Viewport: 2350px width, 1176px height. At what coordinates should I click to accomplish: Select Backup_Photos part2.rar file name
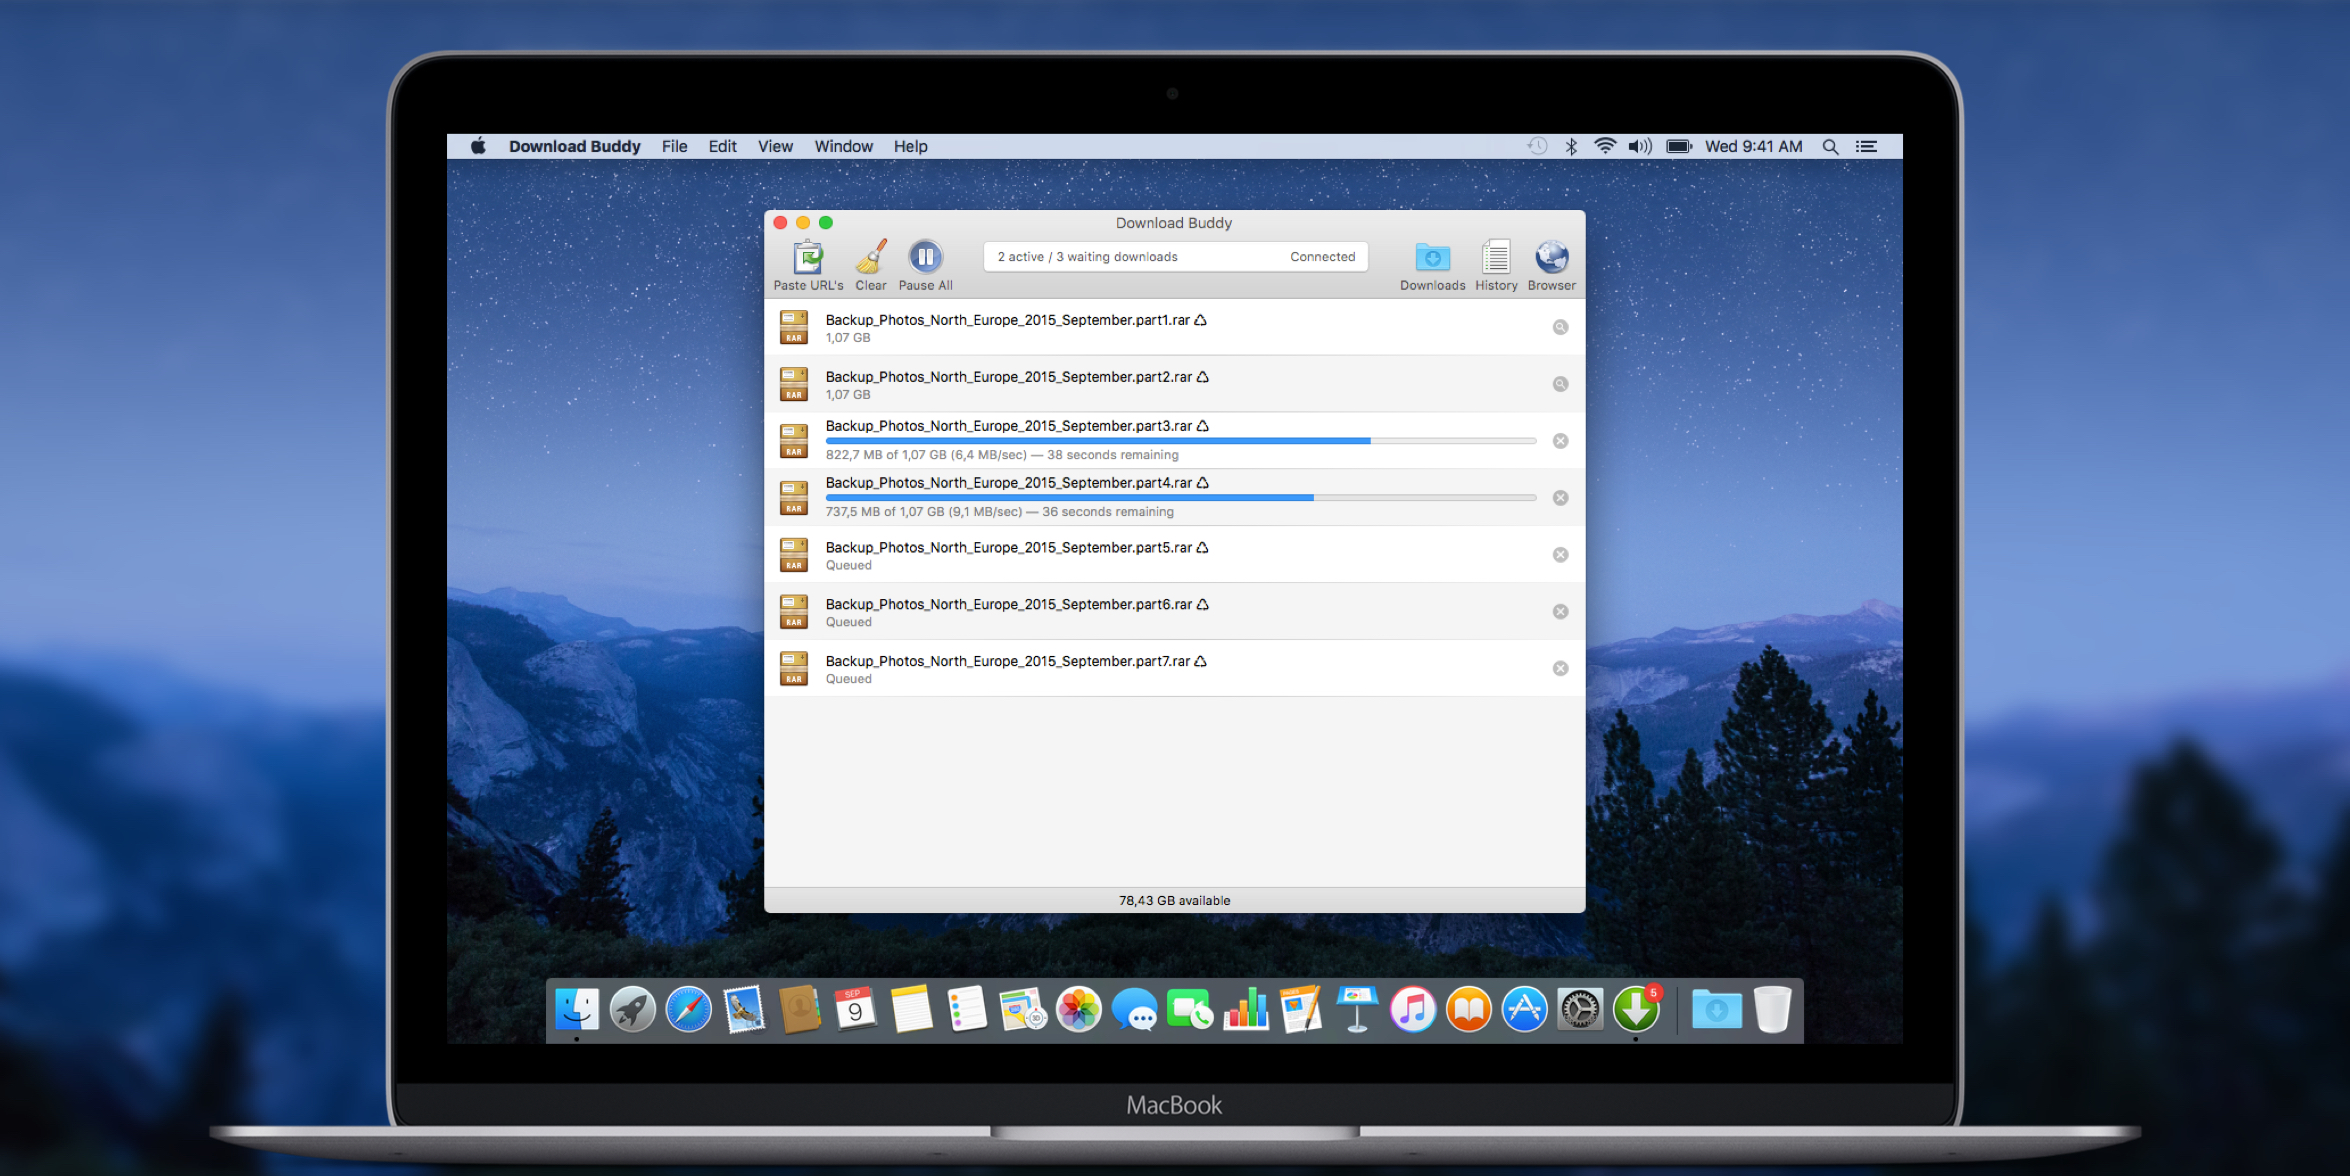coord(1009,377)
